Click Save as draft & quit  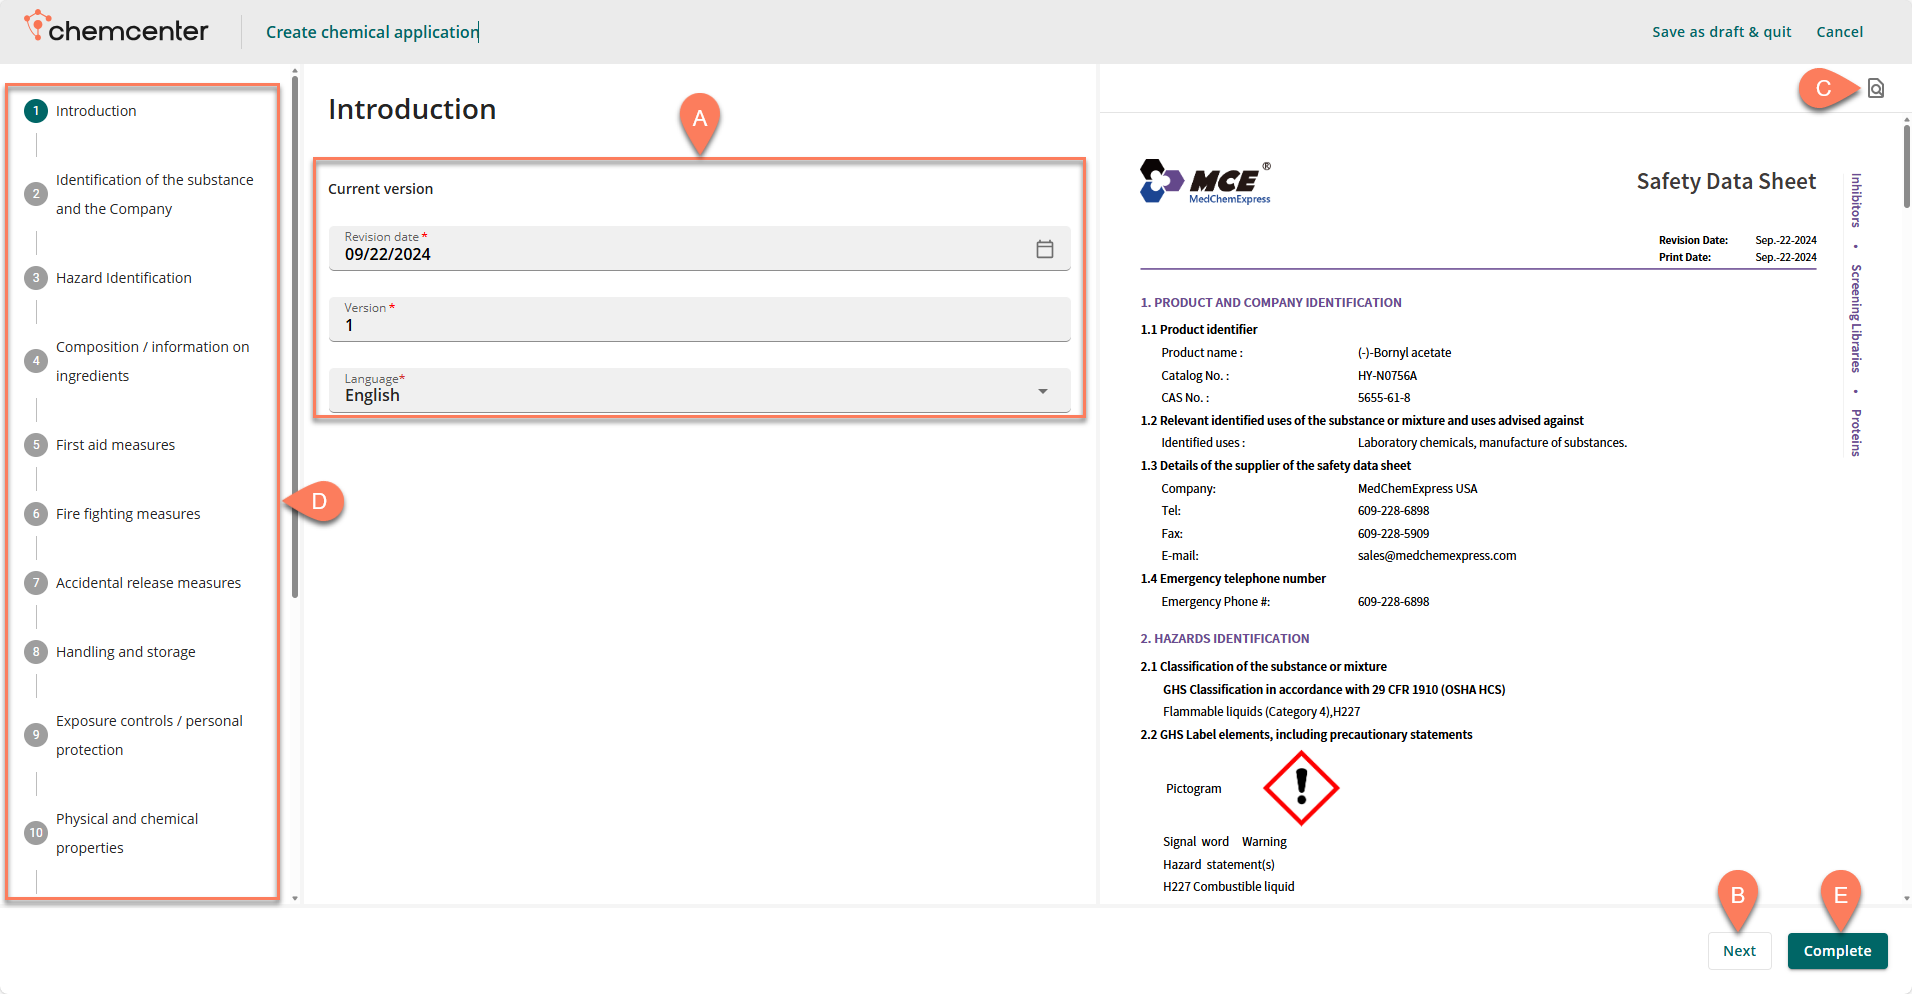(x=1721, y=32)
